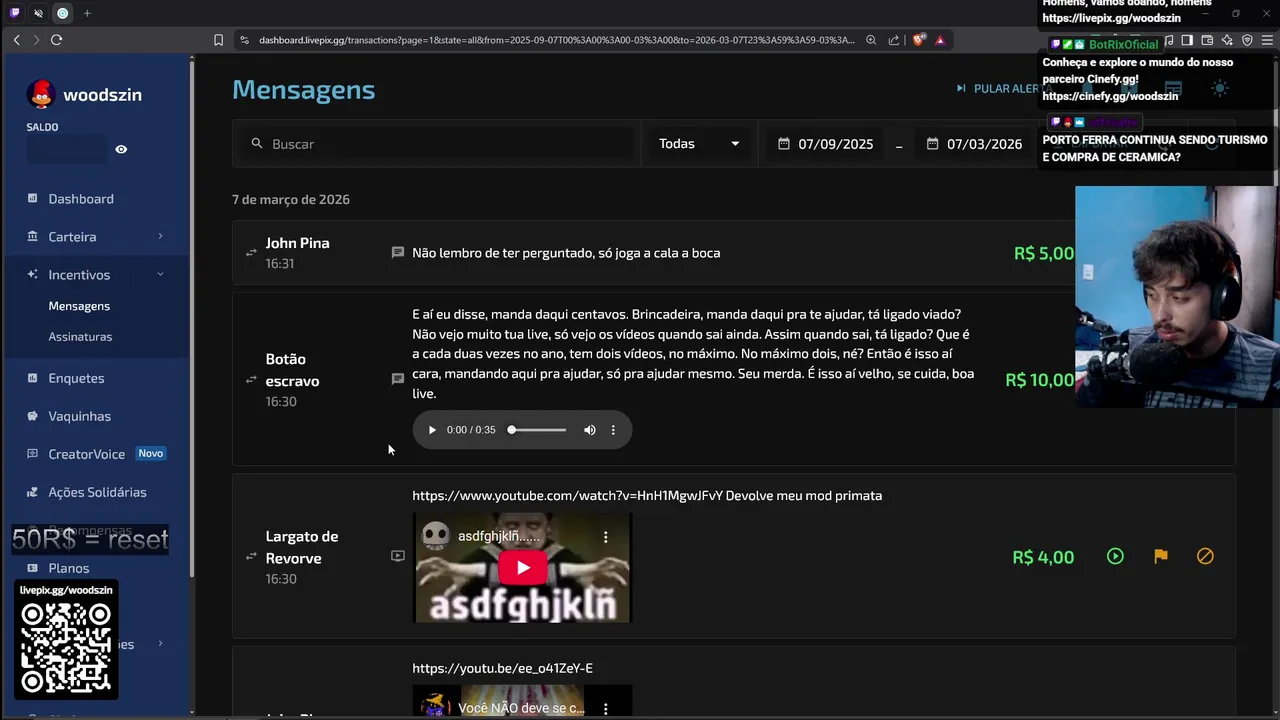1280x720 pixels.
Task: Click Largato de Revorve transfer arrows icon
Action: [x=251, y=556]
